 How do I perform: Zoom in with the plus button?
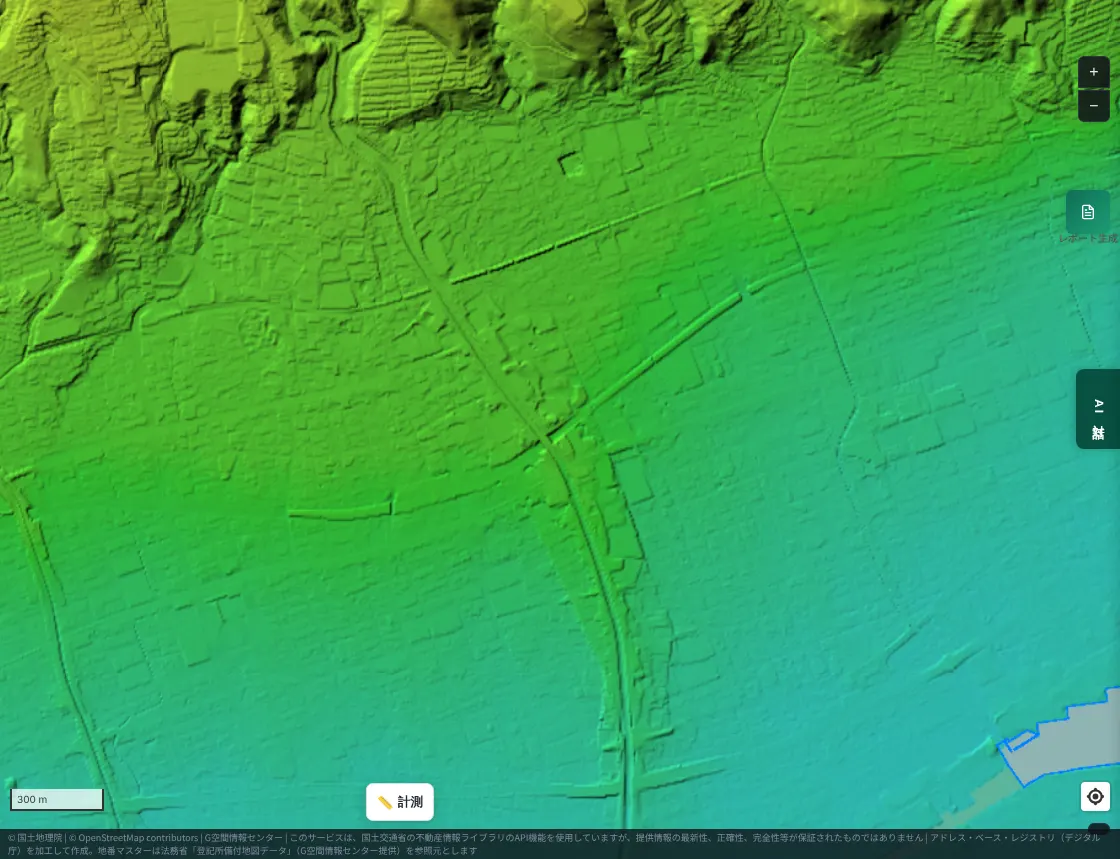(x=1094, y=71)
